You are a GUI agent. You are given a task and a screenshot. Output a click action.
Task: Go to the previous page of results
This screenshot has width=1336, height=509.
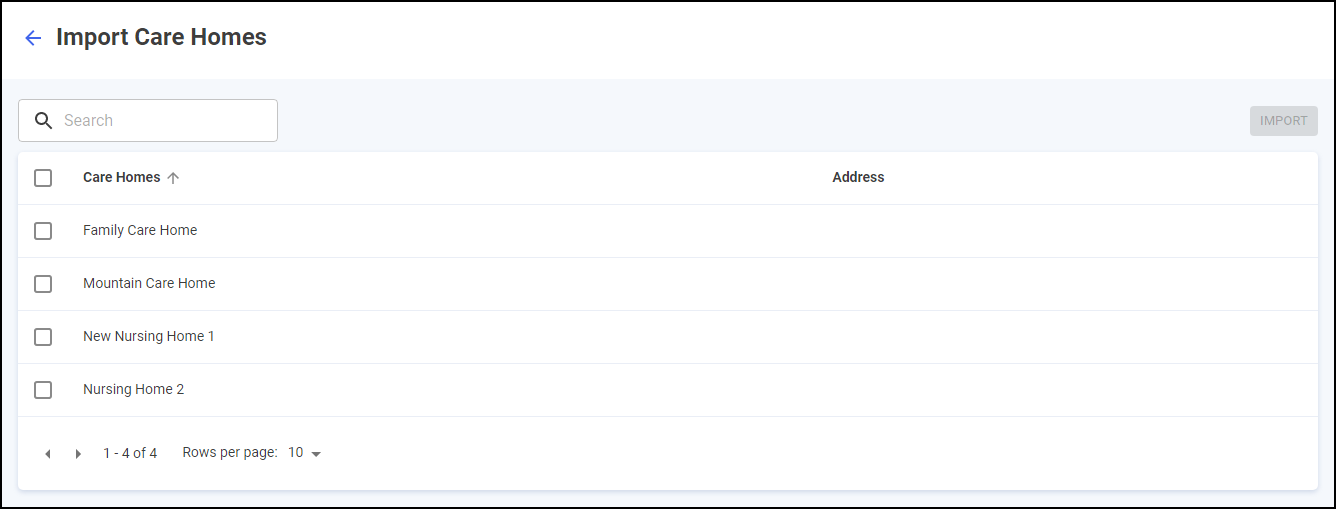pos(47,454)
